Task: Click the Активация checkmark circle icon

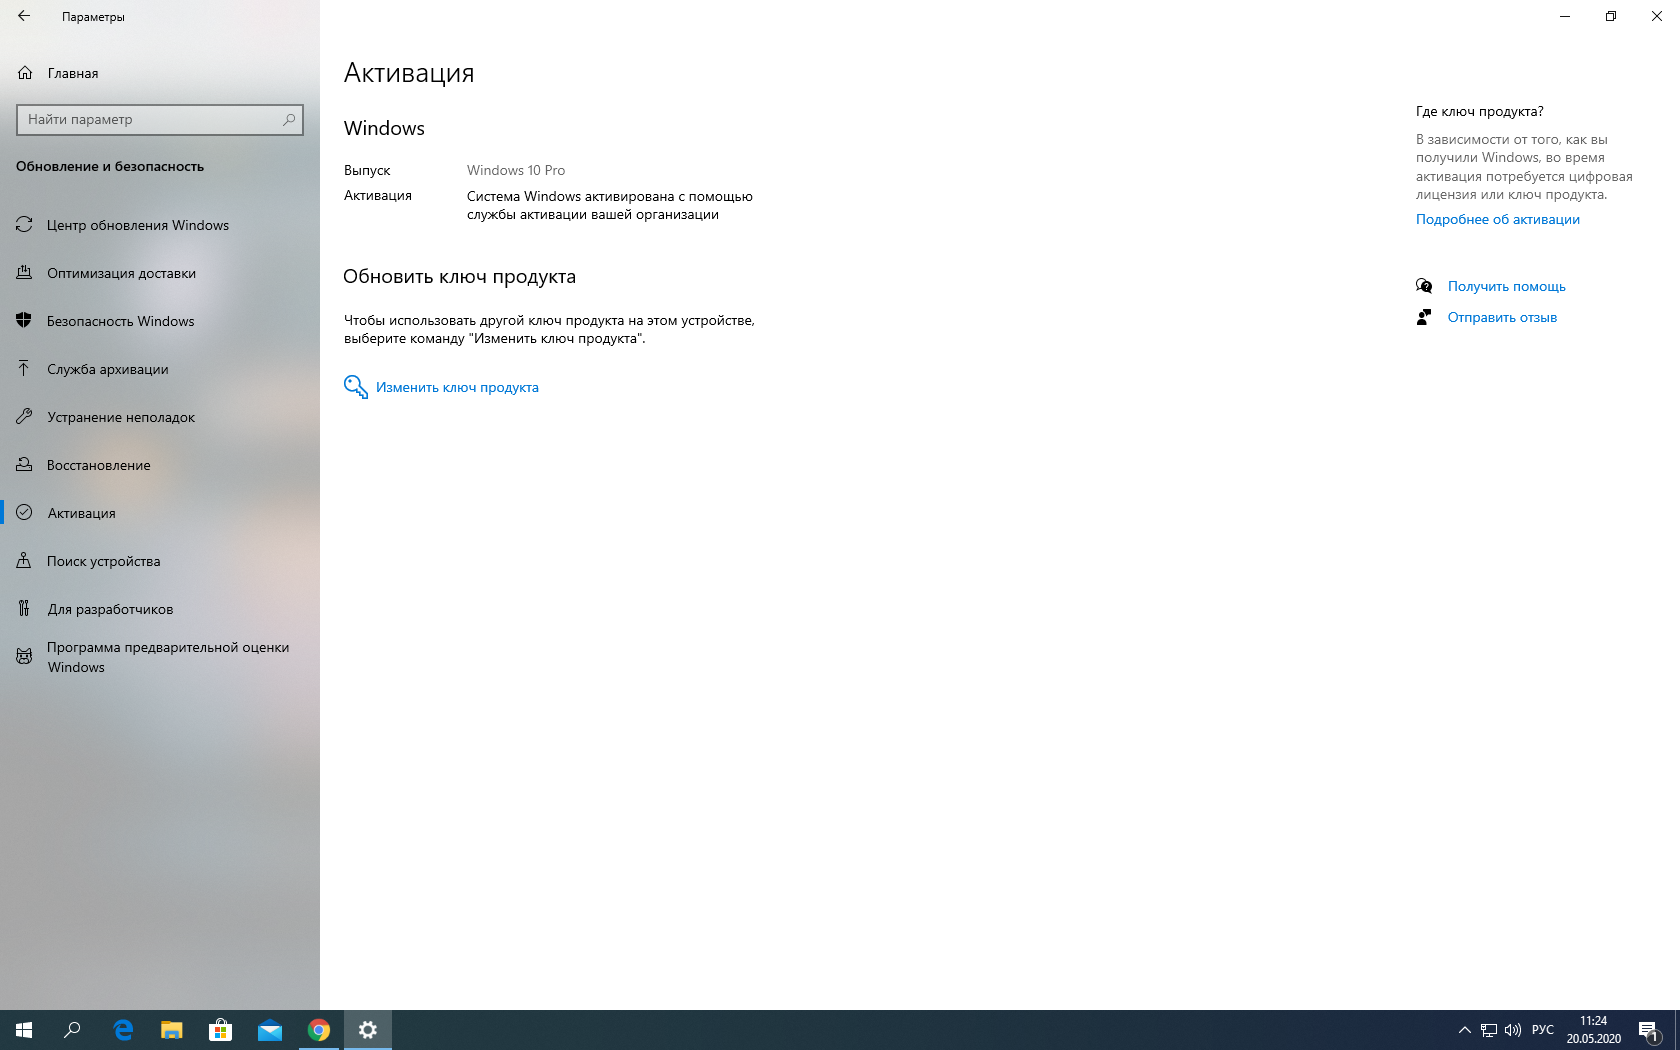Action: coord(24,513)
